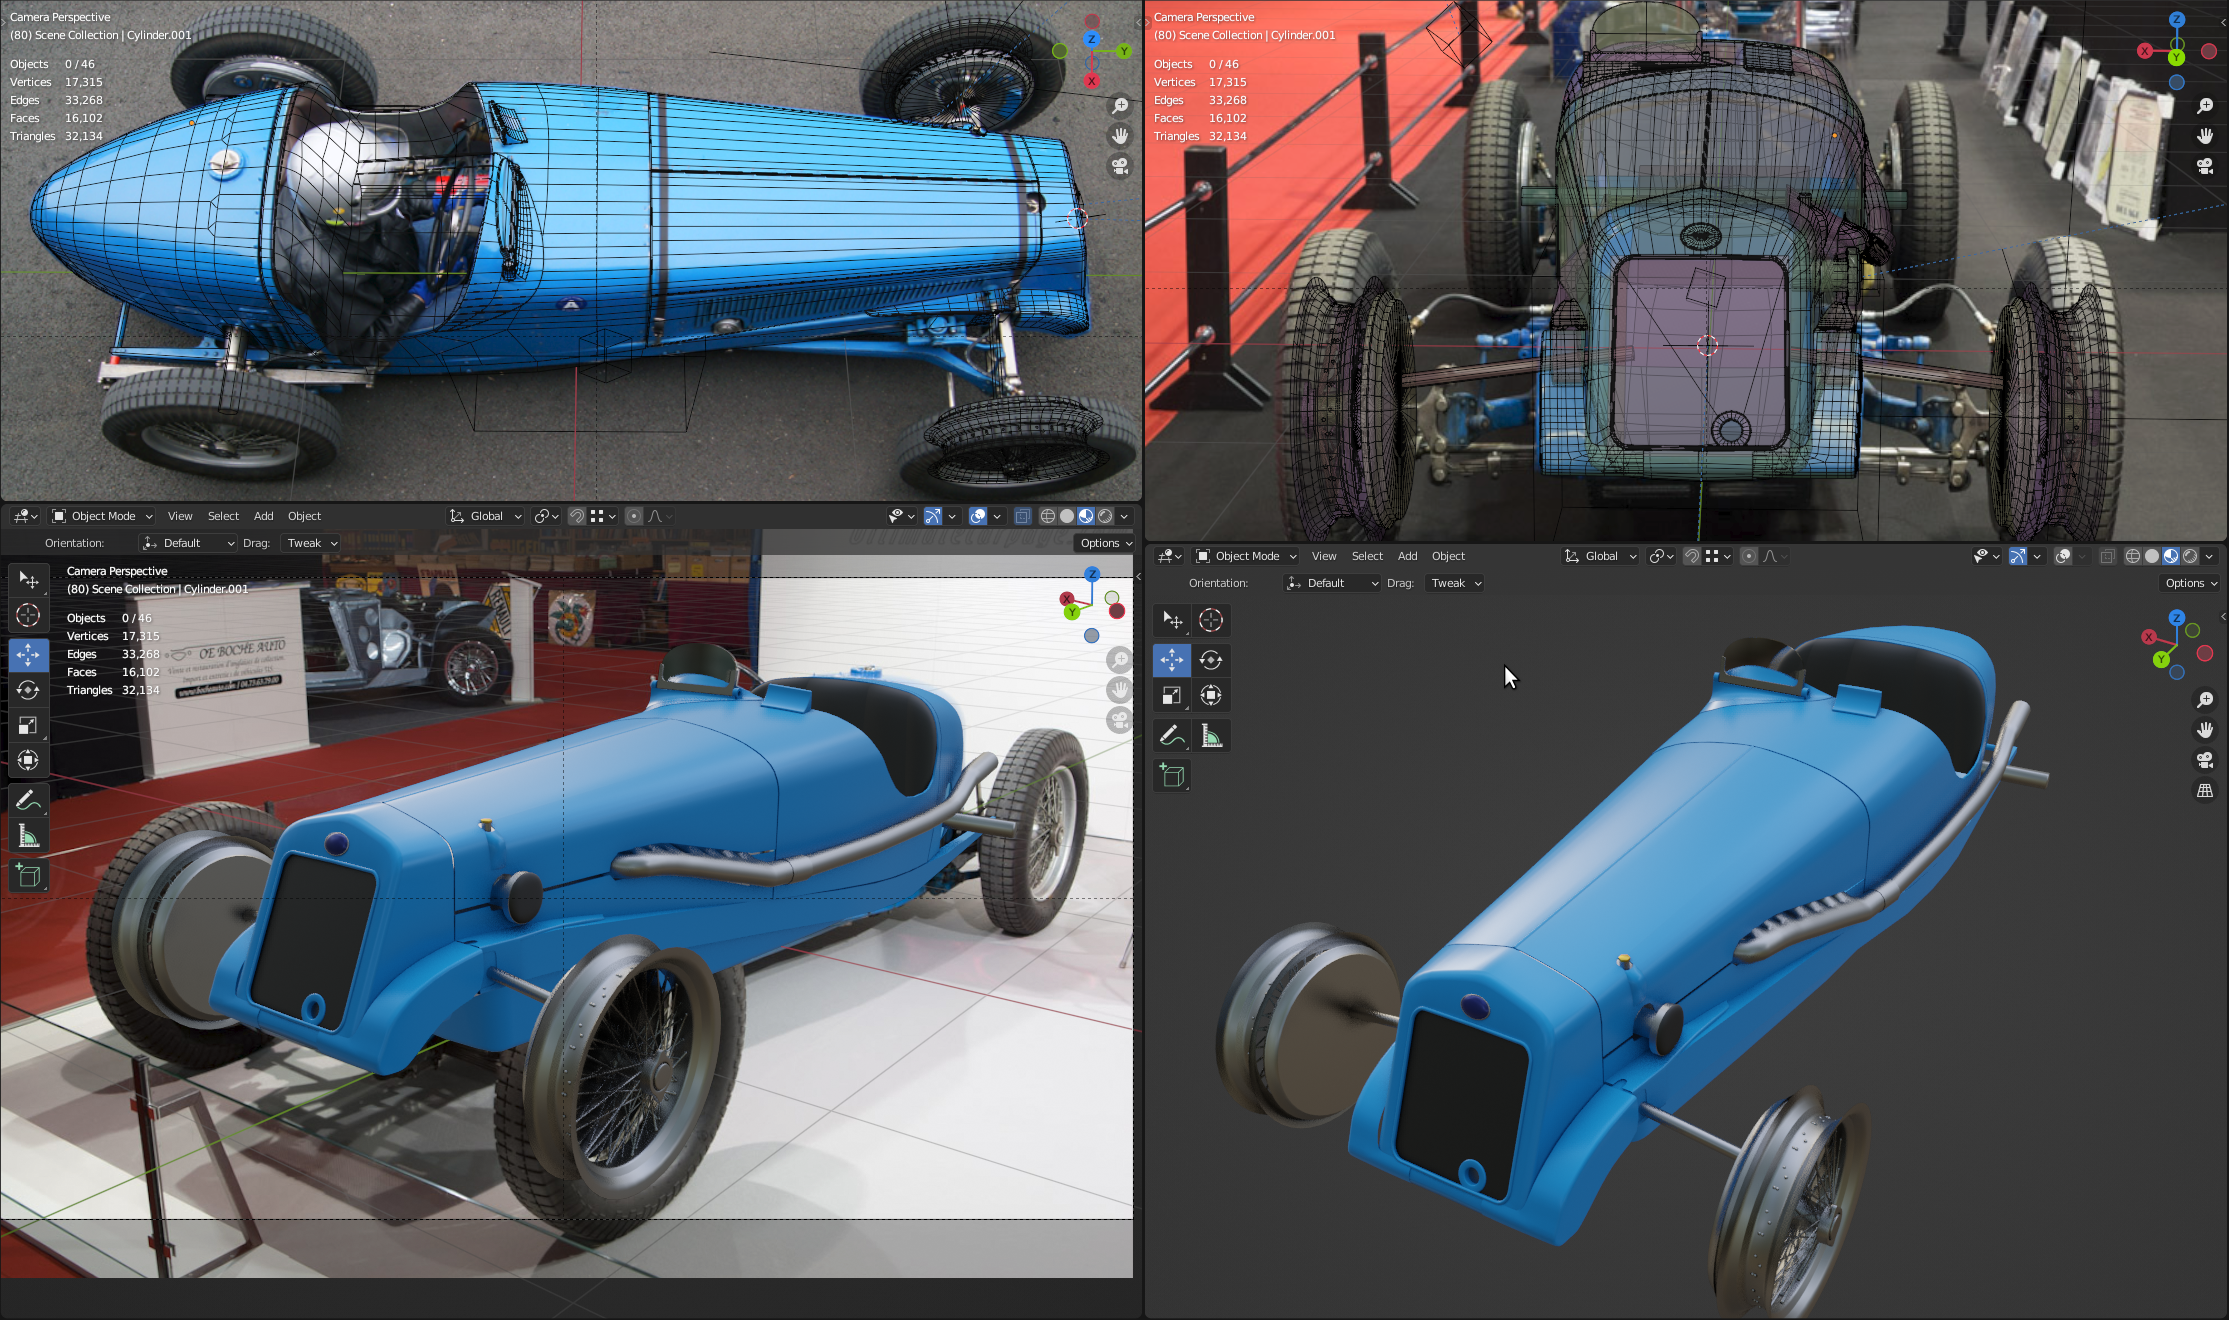This screenshot has height=1320, width=2229.
Task: Open Object Mode dropdown in right viewport header
Action: pyautogui.click(x=1246, y=556)
